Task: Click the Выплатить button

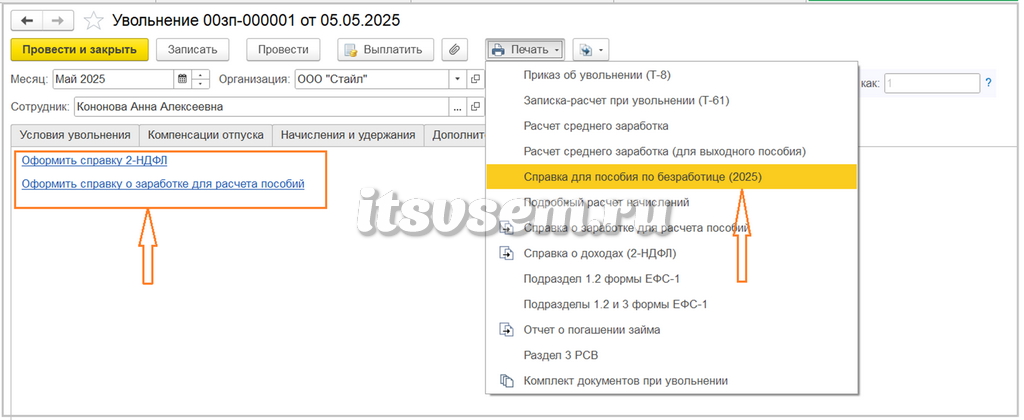Action: click(387, 50)
